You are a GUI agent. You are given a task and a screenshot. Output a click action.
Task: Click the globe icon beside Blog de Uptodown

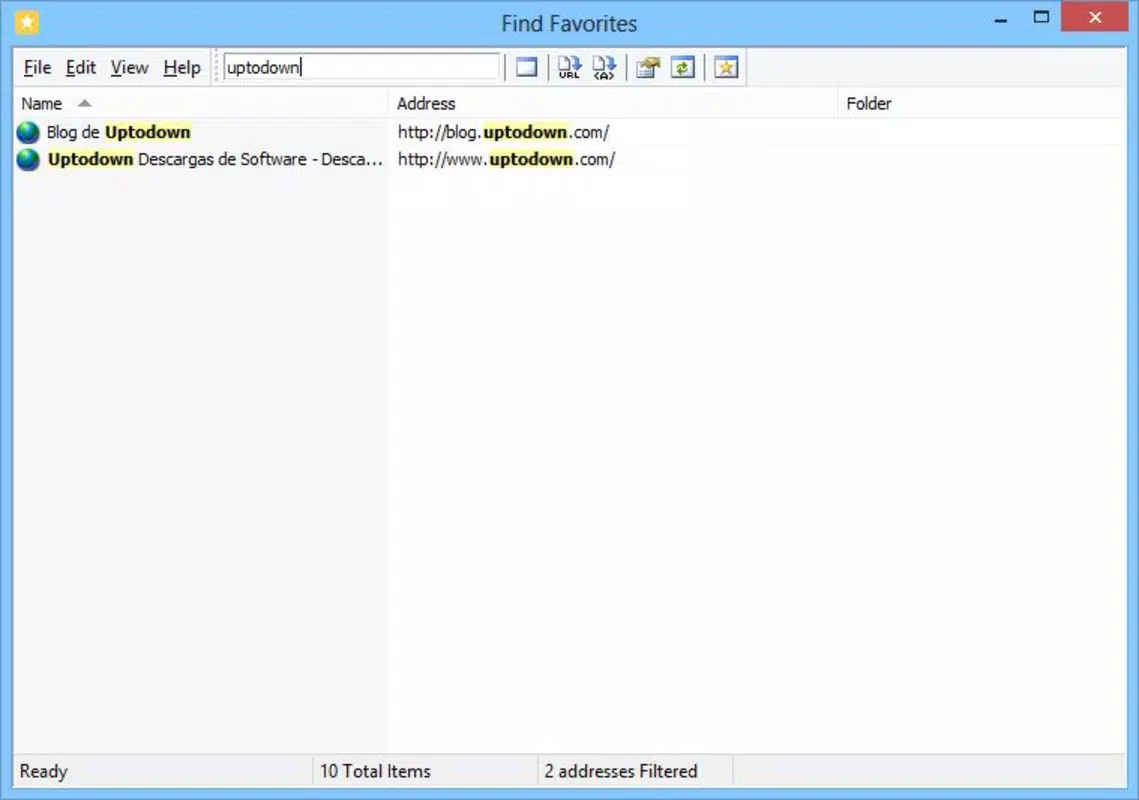tap(28, 132)
